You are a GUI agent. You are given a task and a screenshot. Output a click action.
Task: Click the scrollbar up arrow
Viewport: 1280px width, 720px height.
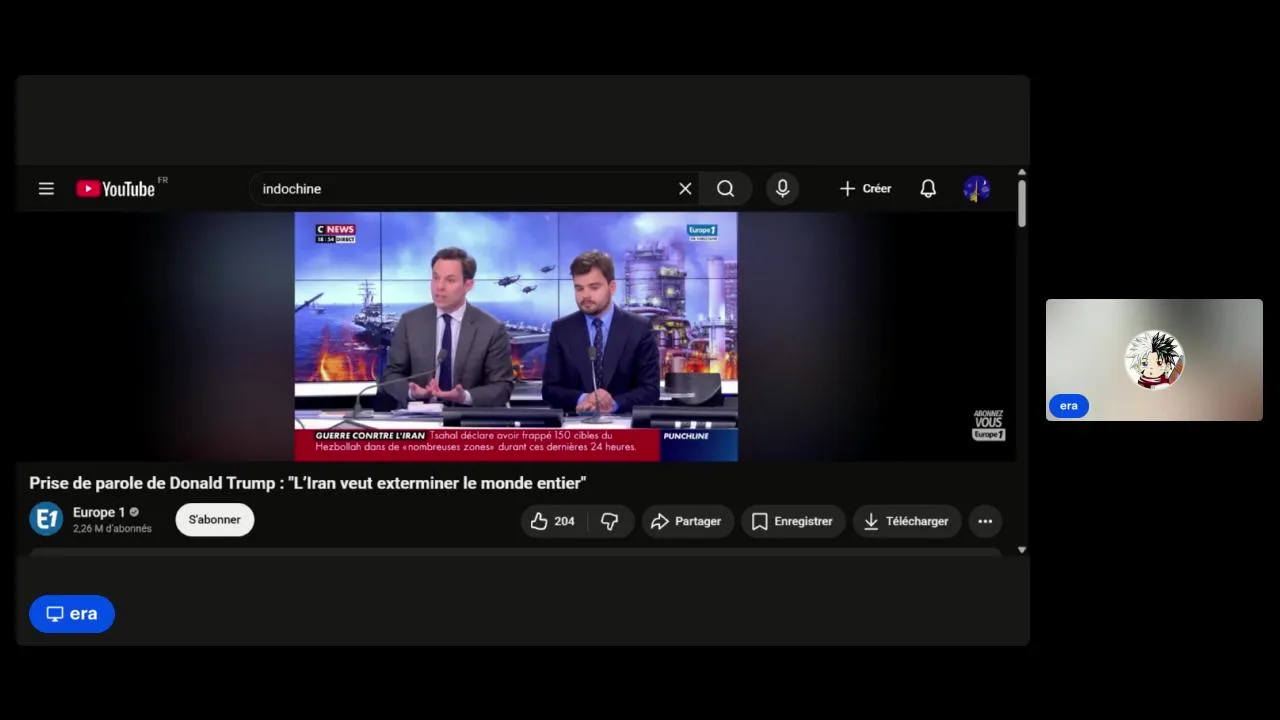pyautogui.click(x=1022, y=173)
